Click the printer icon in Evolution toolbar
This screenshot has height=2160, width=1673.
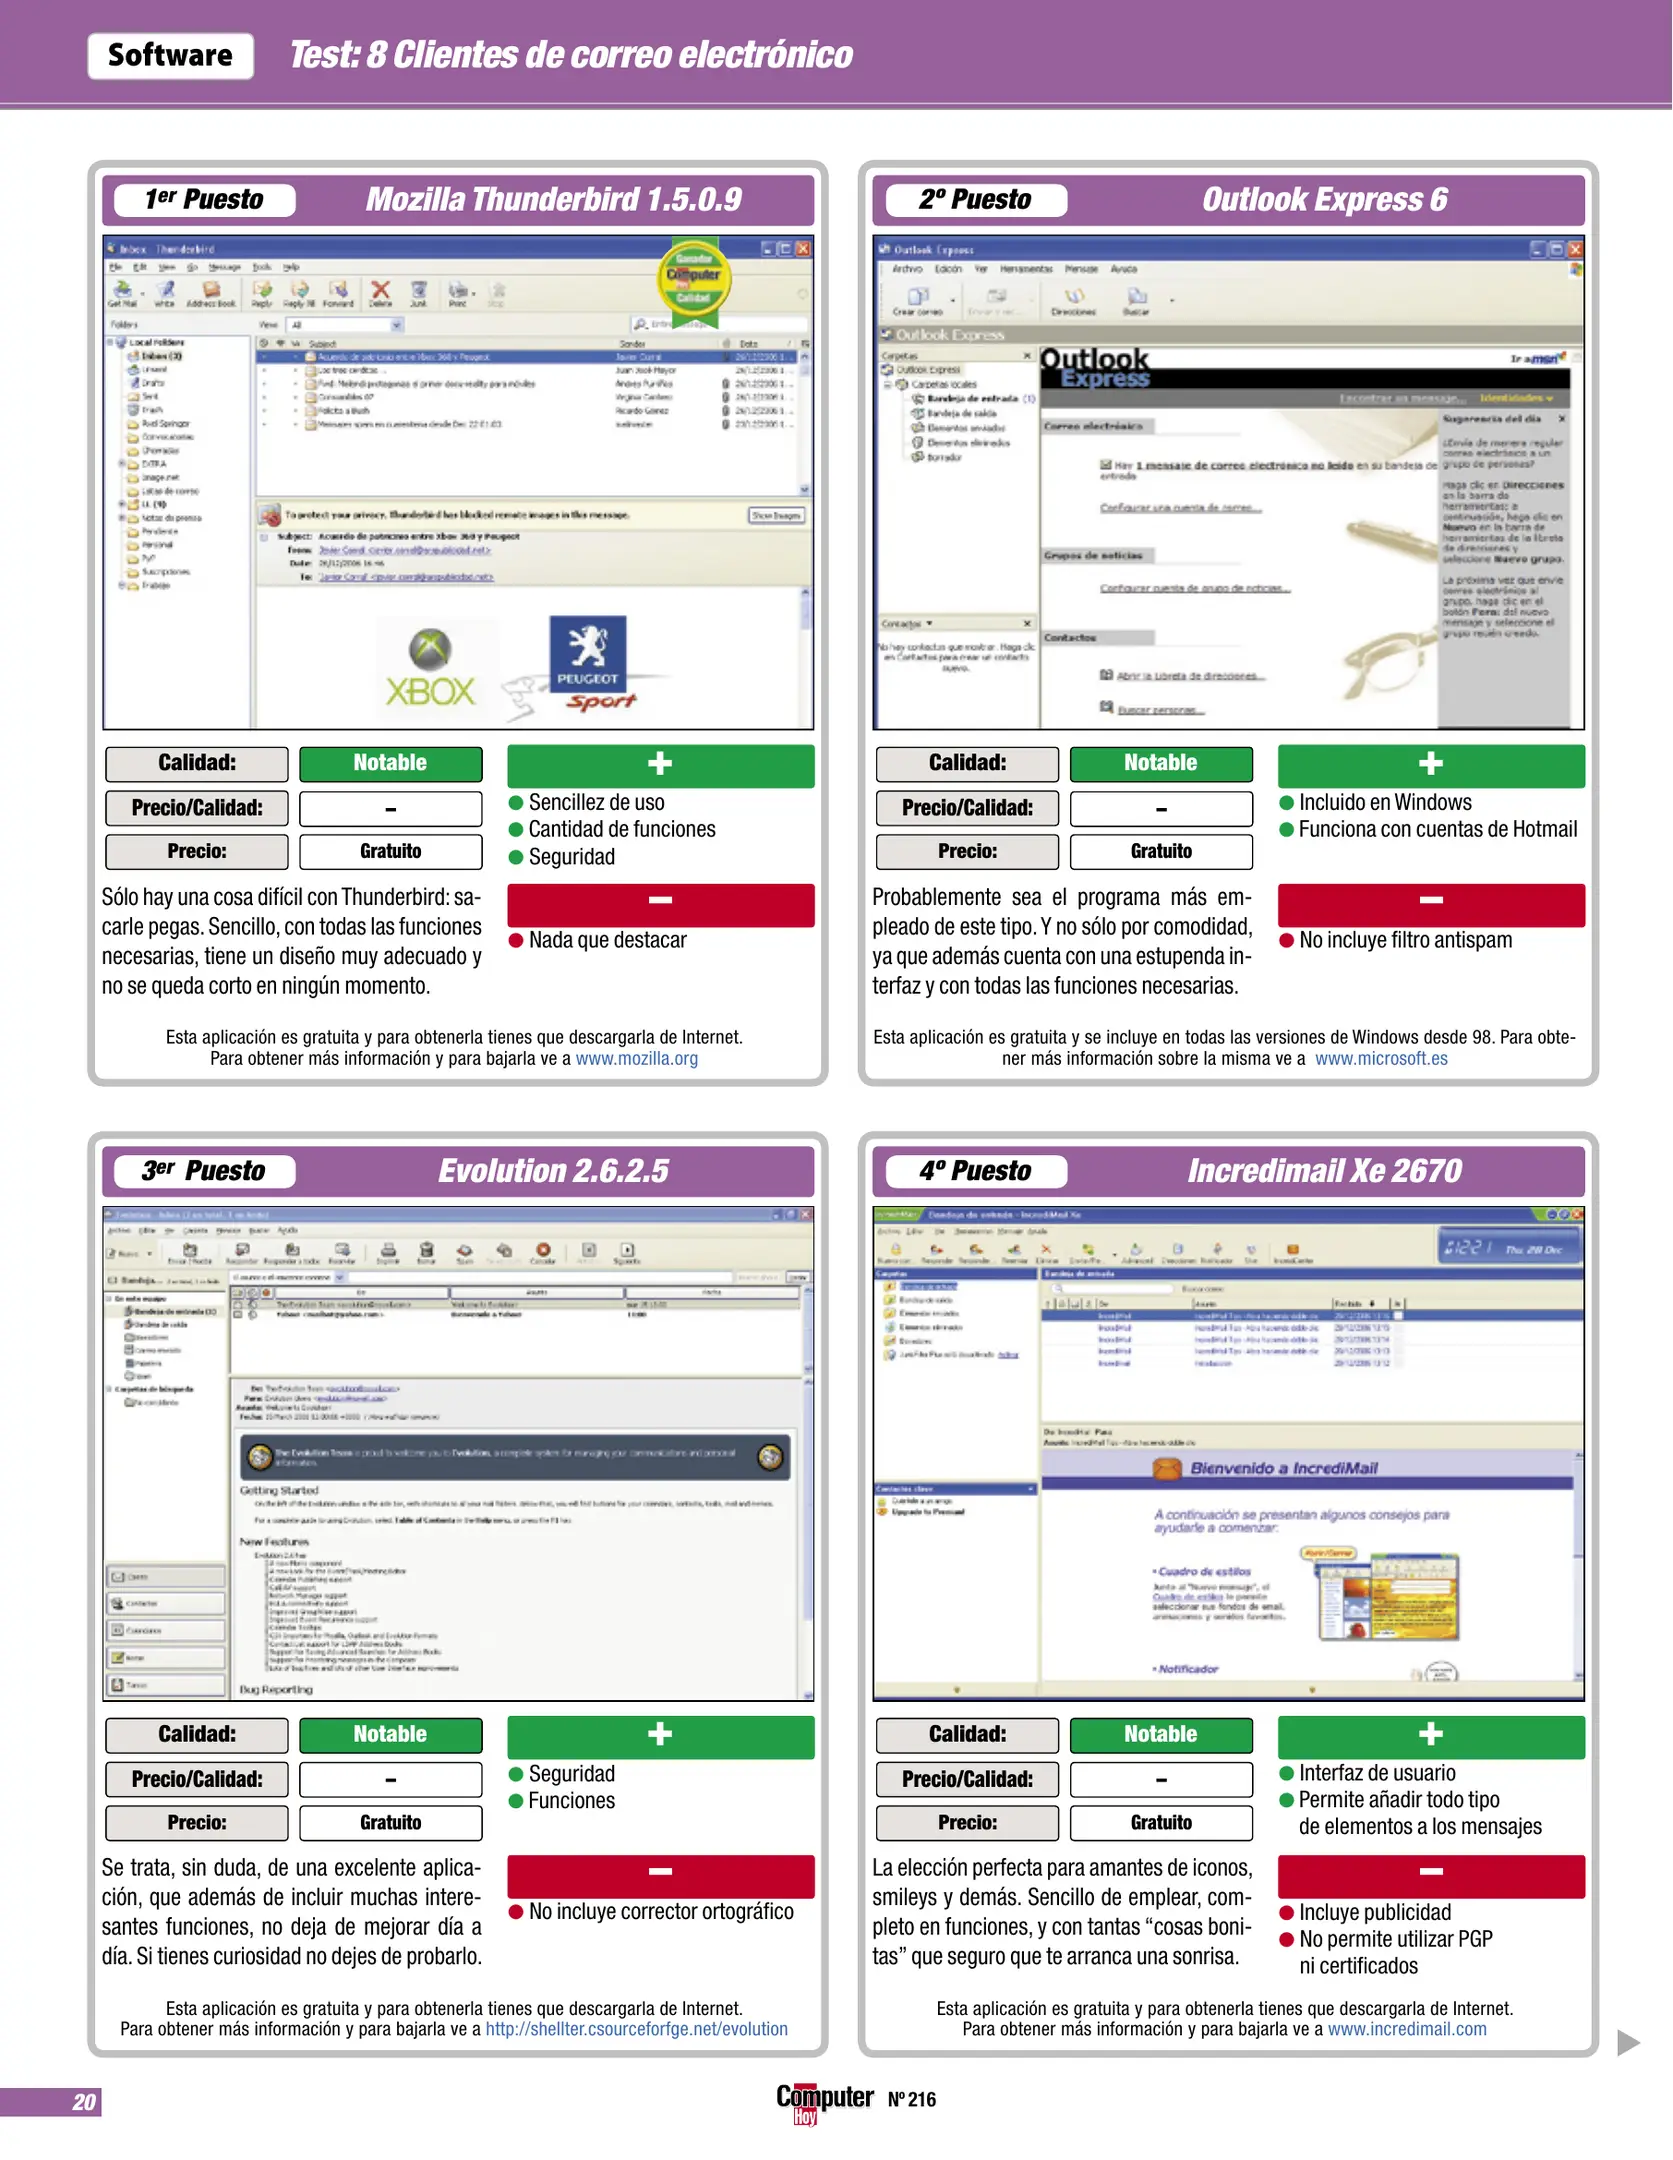coord(388,1251)
